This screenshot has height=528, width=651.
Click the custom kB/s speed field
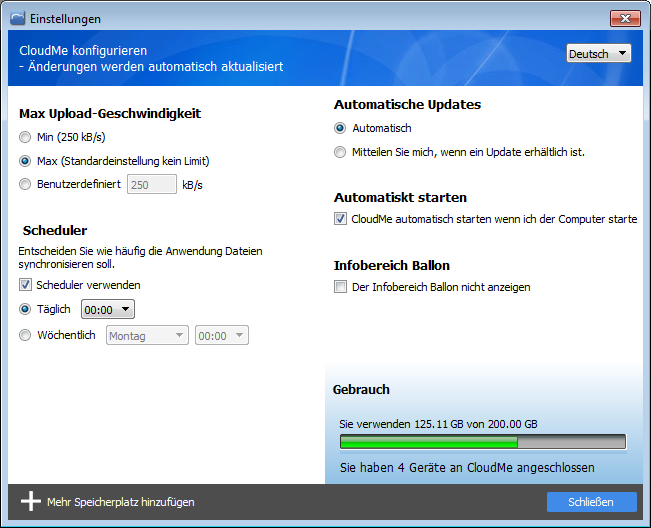(x=152, y=184)
